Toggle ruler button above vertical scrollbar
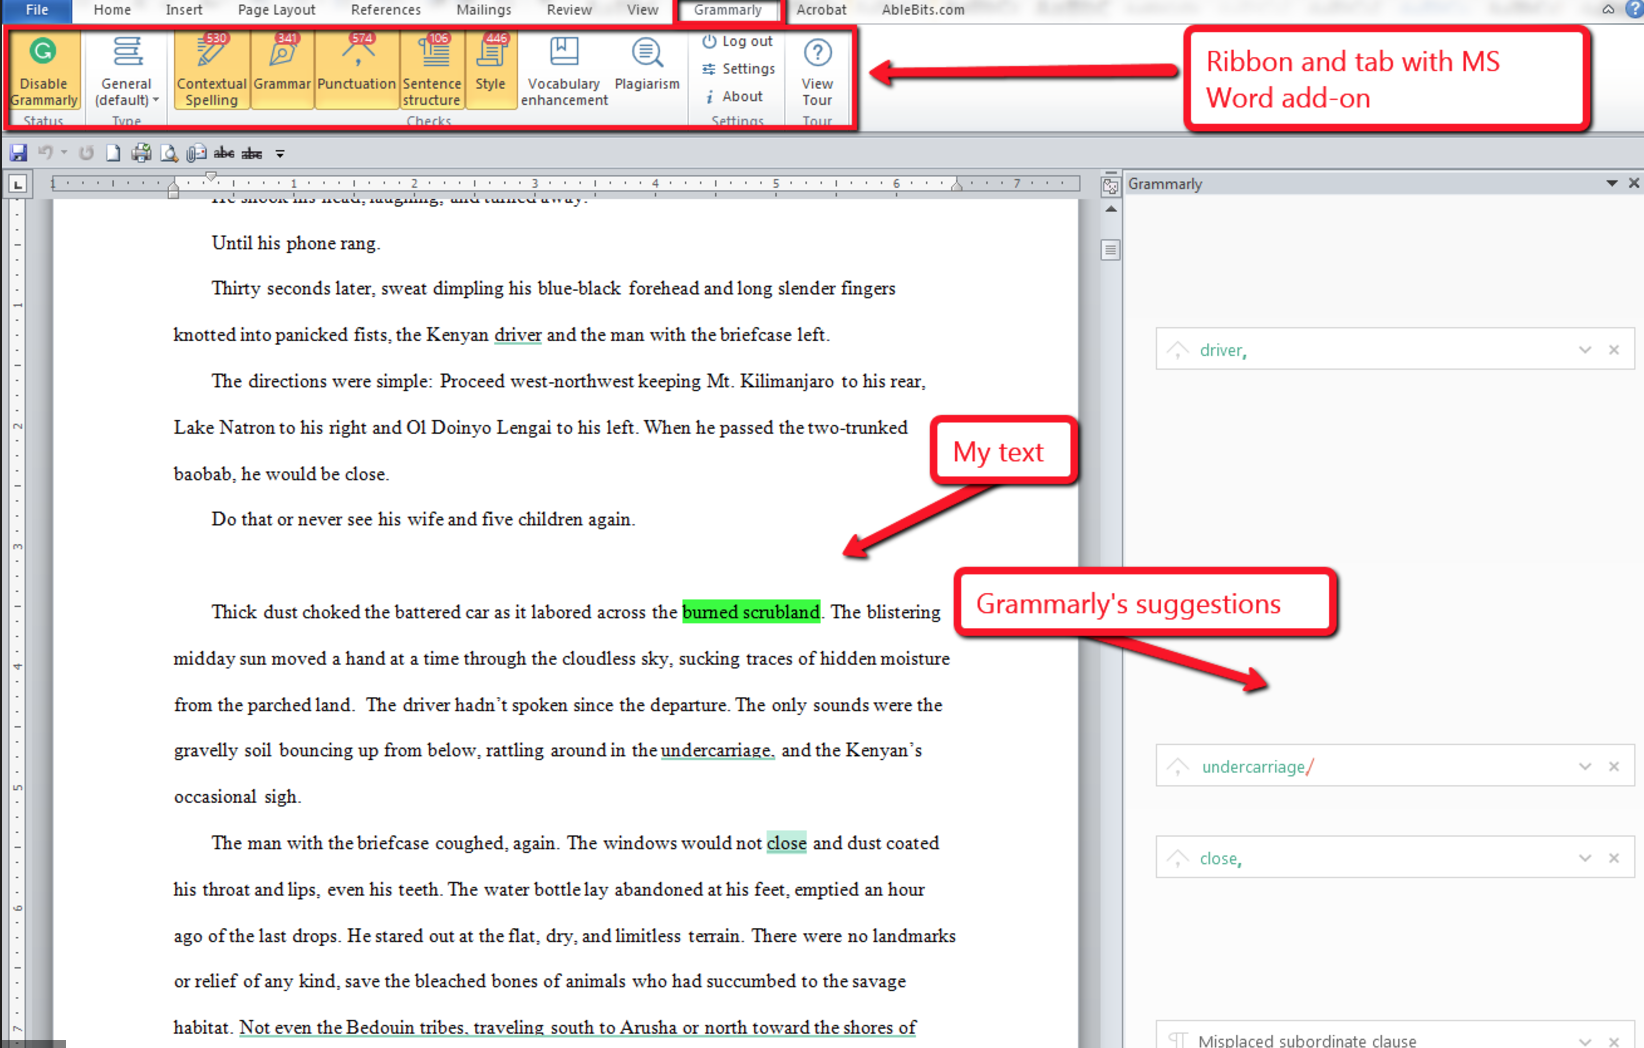 1110,186
